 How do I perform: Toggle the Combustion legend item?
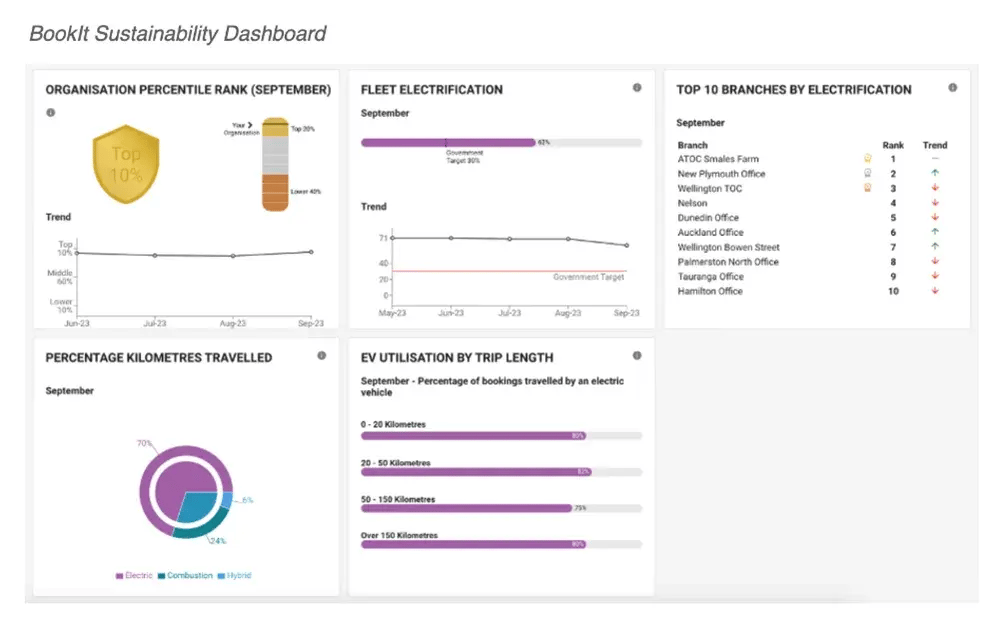(185, 575)
